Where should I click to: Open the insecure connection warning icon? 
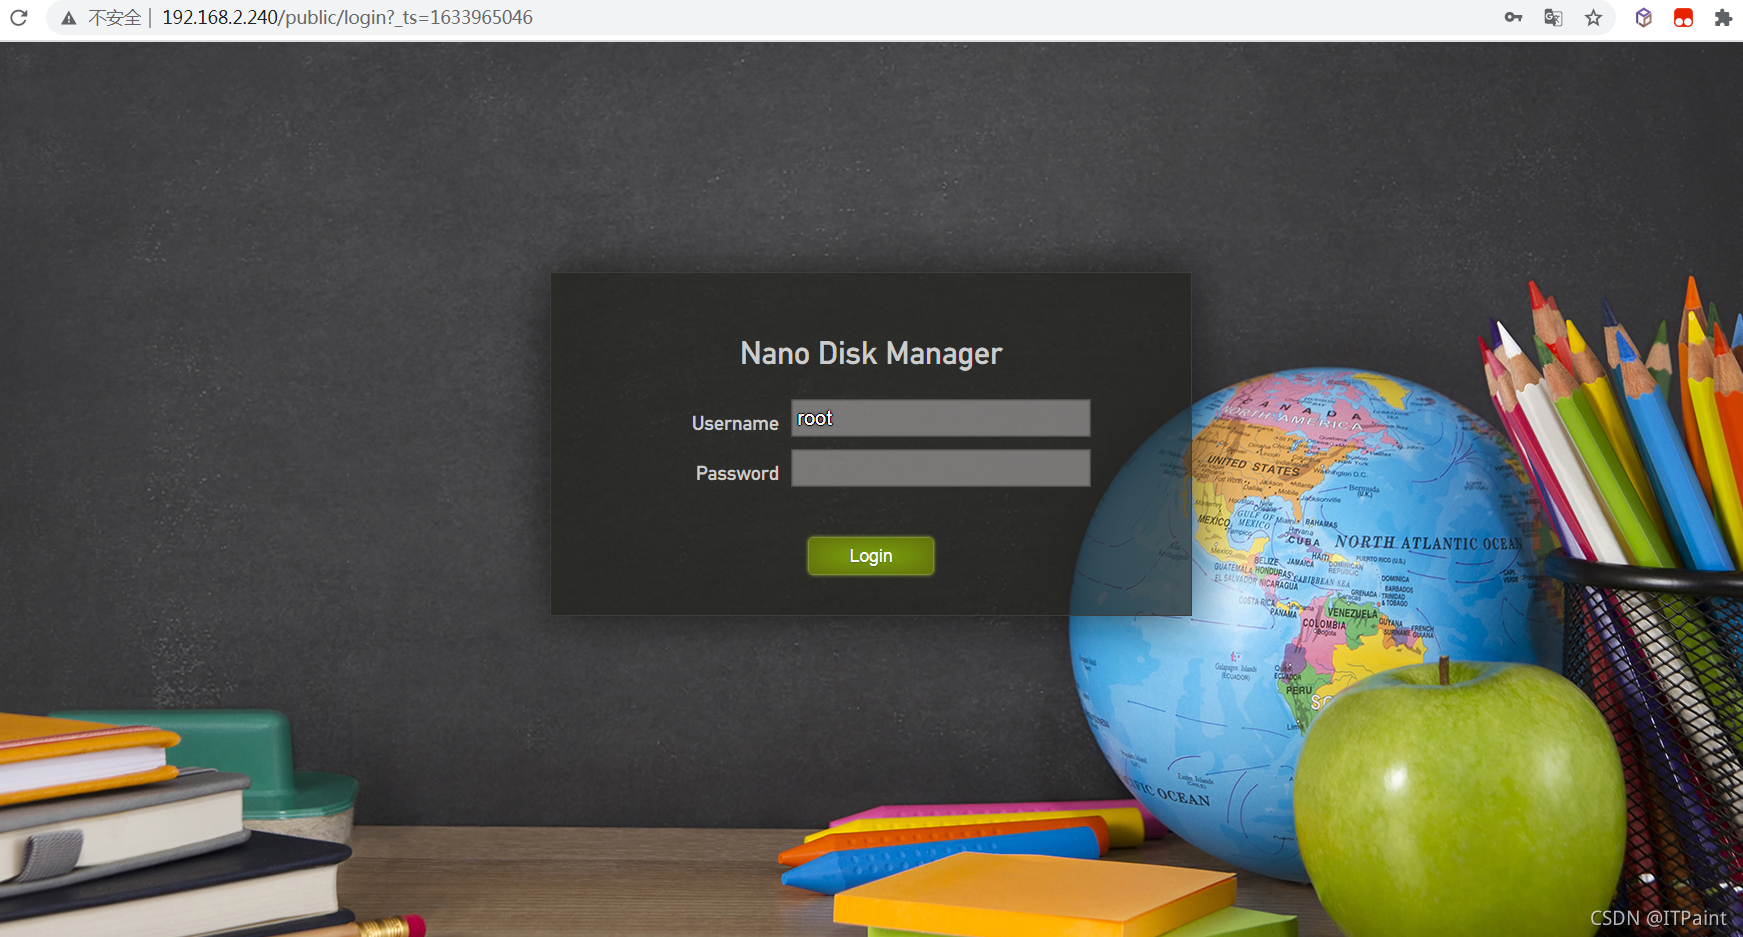pos(68,18)
